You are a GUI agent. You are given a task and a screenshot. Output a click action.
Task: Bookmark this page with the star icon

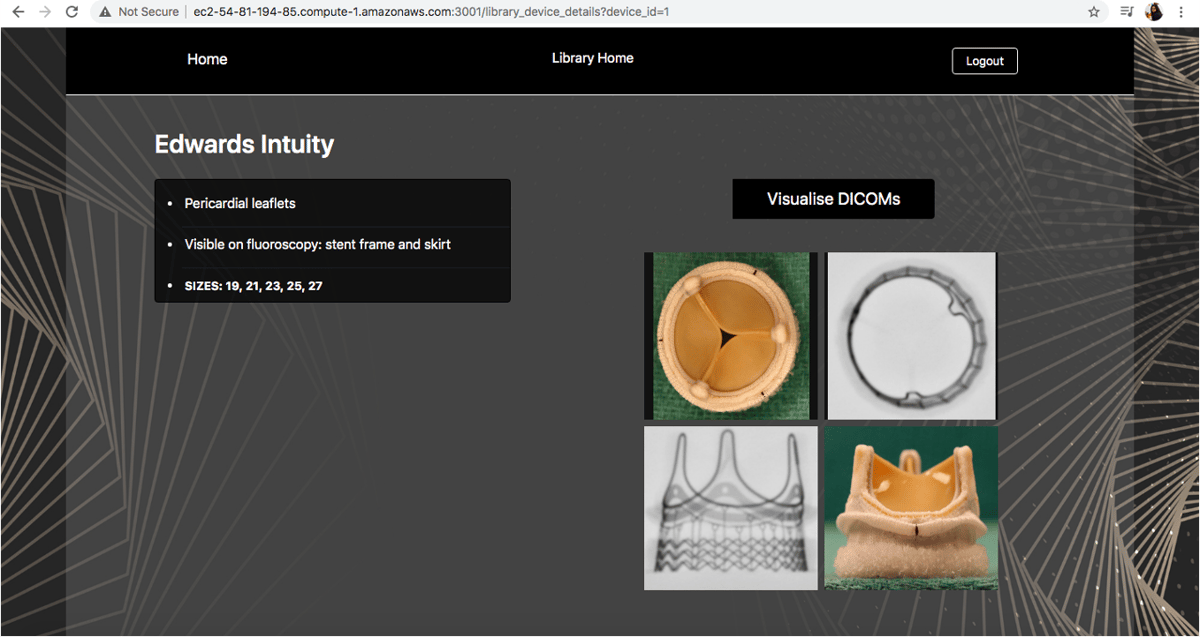[x=1094, y=12]
